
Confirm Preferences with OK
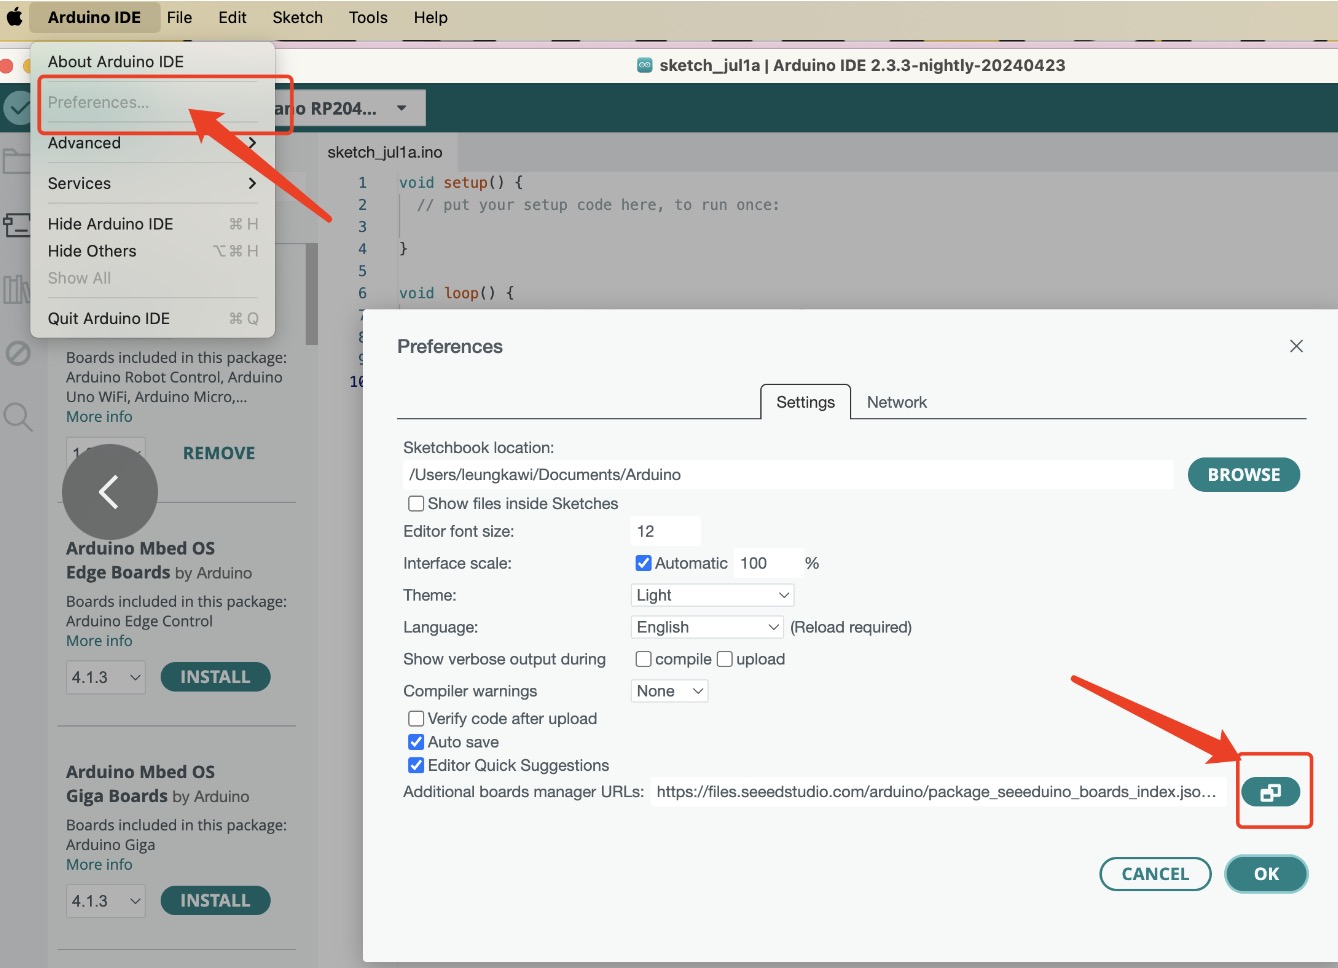click(1266, 874)
